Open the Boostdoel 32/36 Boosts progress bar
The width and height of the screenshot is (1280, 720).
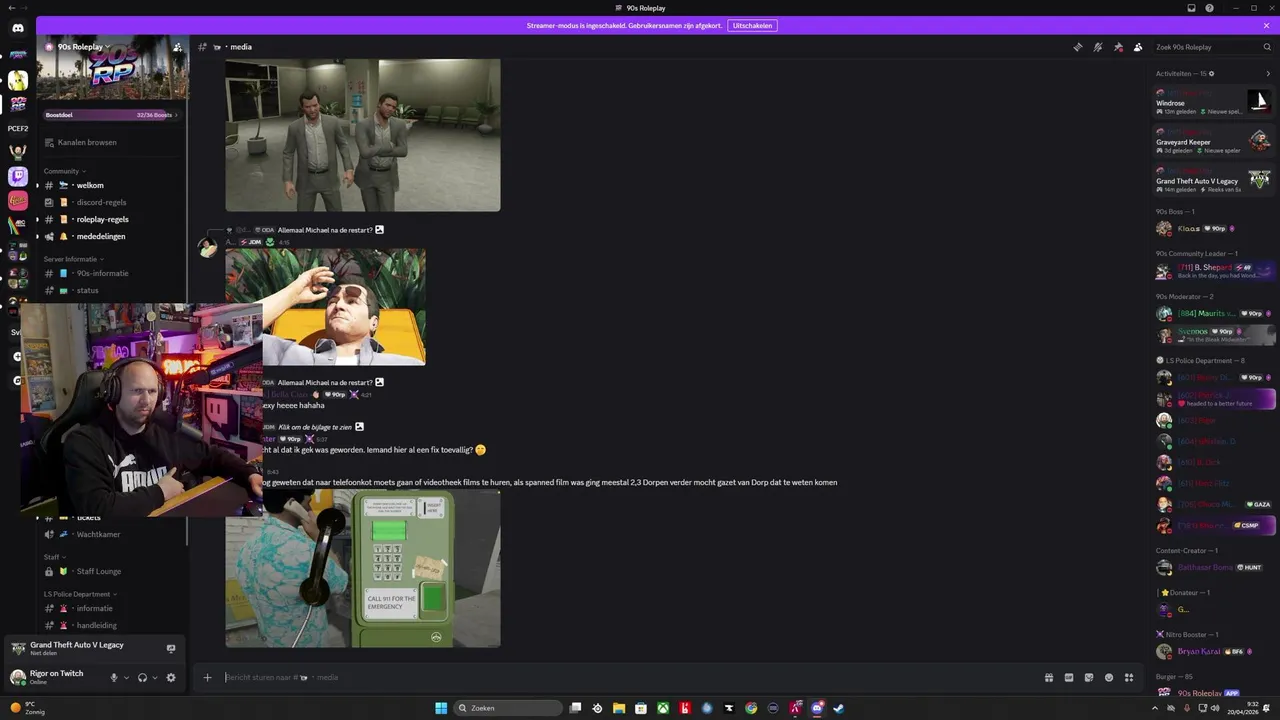point(112,115)
